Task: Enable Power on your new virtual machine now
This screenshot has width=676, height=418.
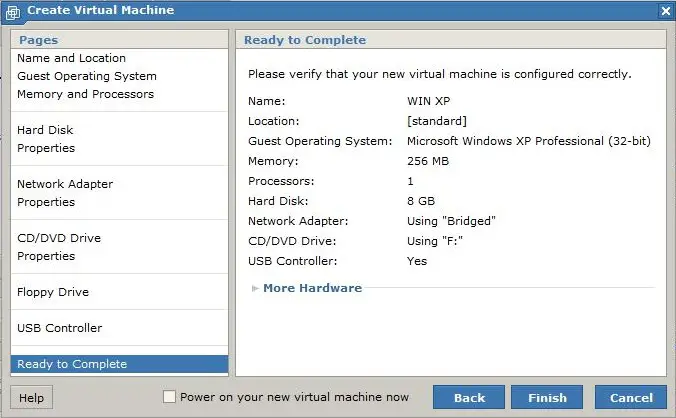Action: [x=169, y=396]
